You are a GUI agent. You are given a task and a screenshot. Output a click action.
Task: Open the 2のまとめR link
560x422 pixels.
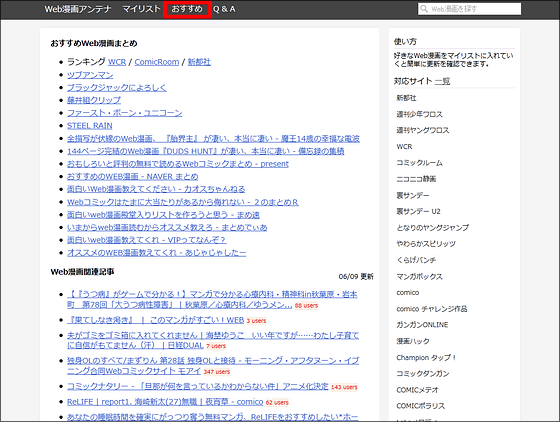182,202
